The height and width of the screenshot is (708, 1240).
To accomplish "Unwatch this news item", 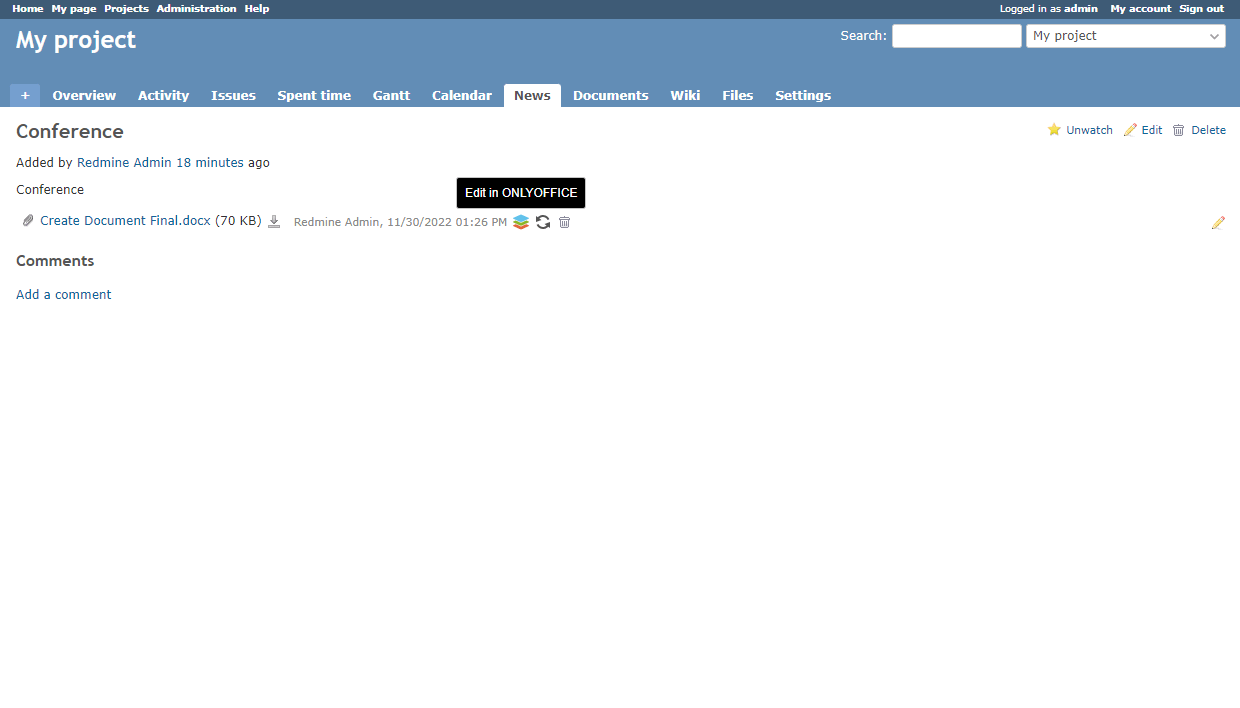I will (x=1080, y=130).
